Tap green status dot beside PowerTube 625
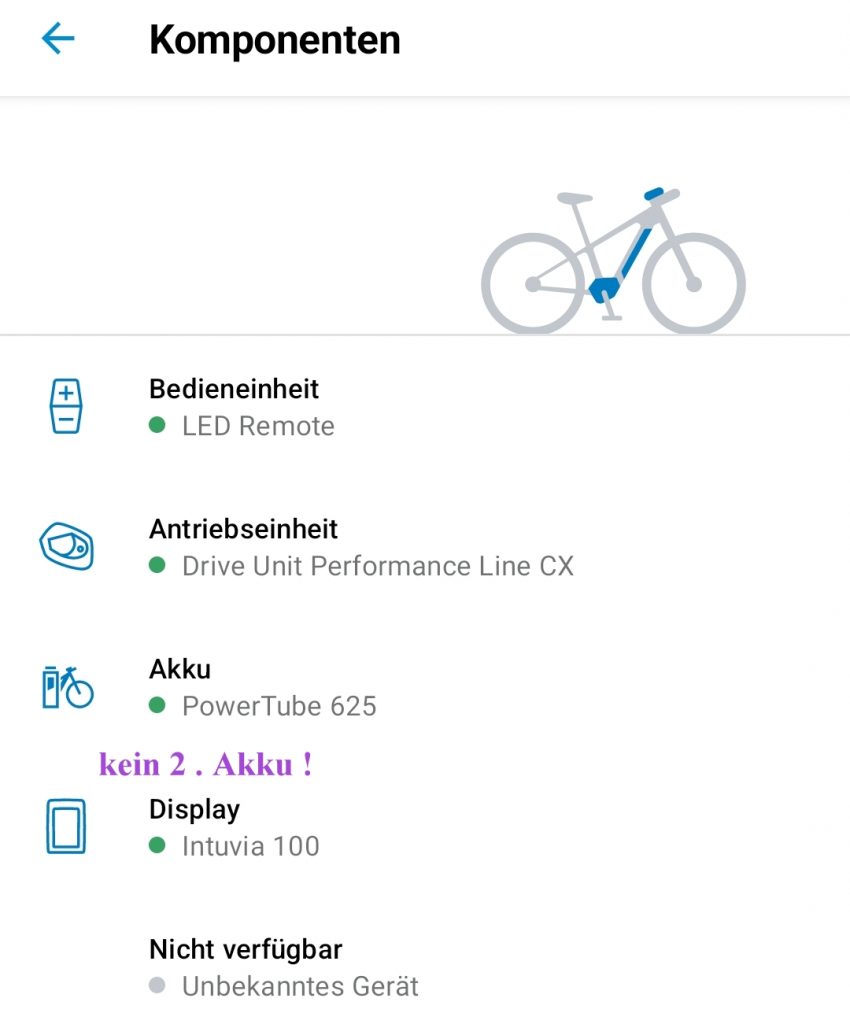The width and height of the screenshot is (850, 1024). (x=157, y=705)
